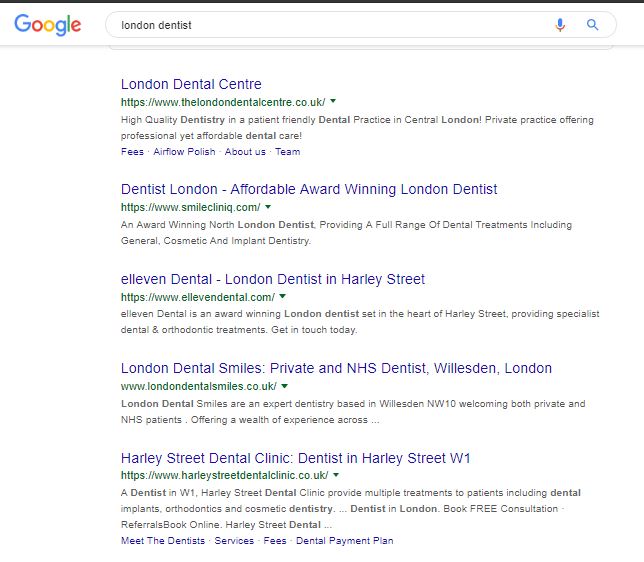The width and height of the screenshot is (644, 562).
Task: Open the London Dental Centre result
Action: [x=191, y=84]
